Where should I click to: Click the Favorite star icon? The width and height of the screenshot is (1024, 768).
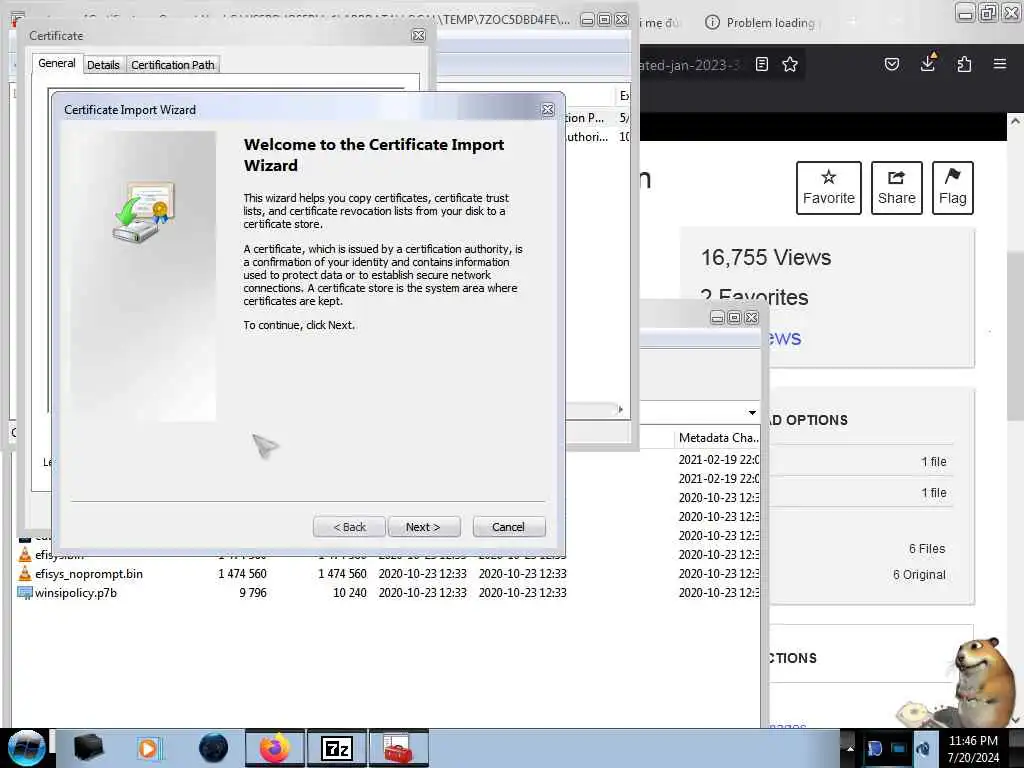(x=829, y=177)
